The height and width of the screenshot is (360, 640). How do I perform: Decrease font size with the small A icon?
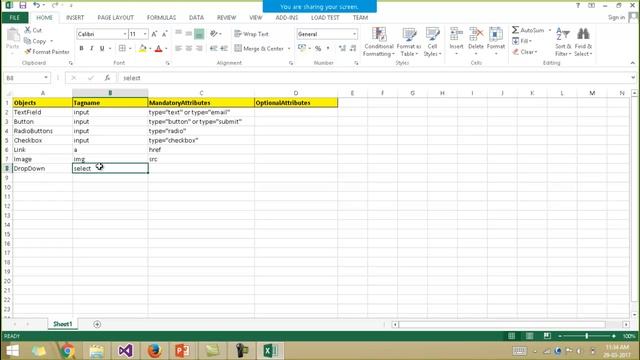(x=164, y=34)
